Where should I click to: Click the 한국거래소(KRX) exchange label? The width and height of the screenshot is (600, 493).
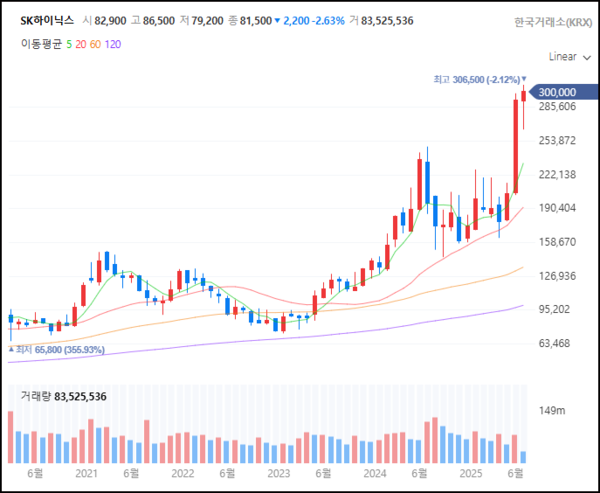pos(552,21)
